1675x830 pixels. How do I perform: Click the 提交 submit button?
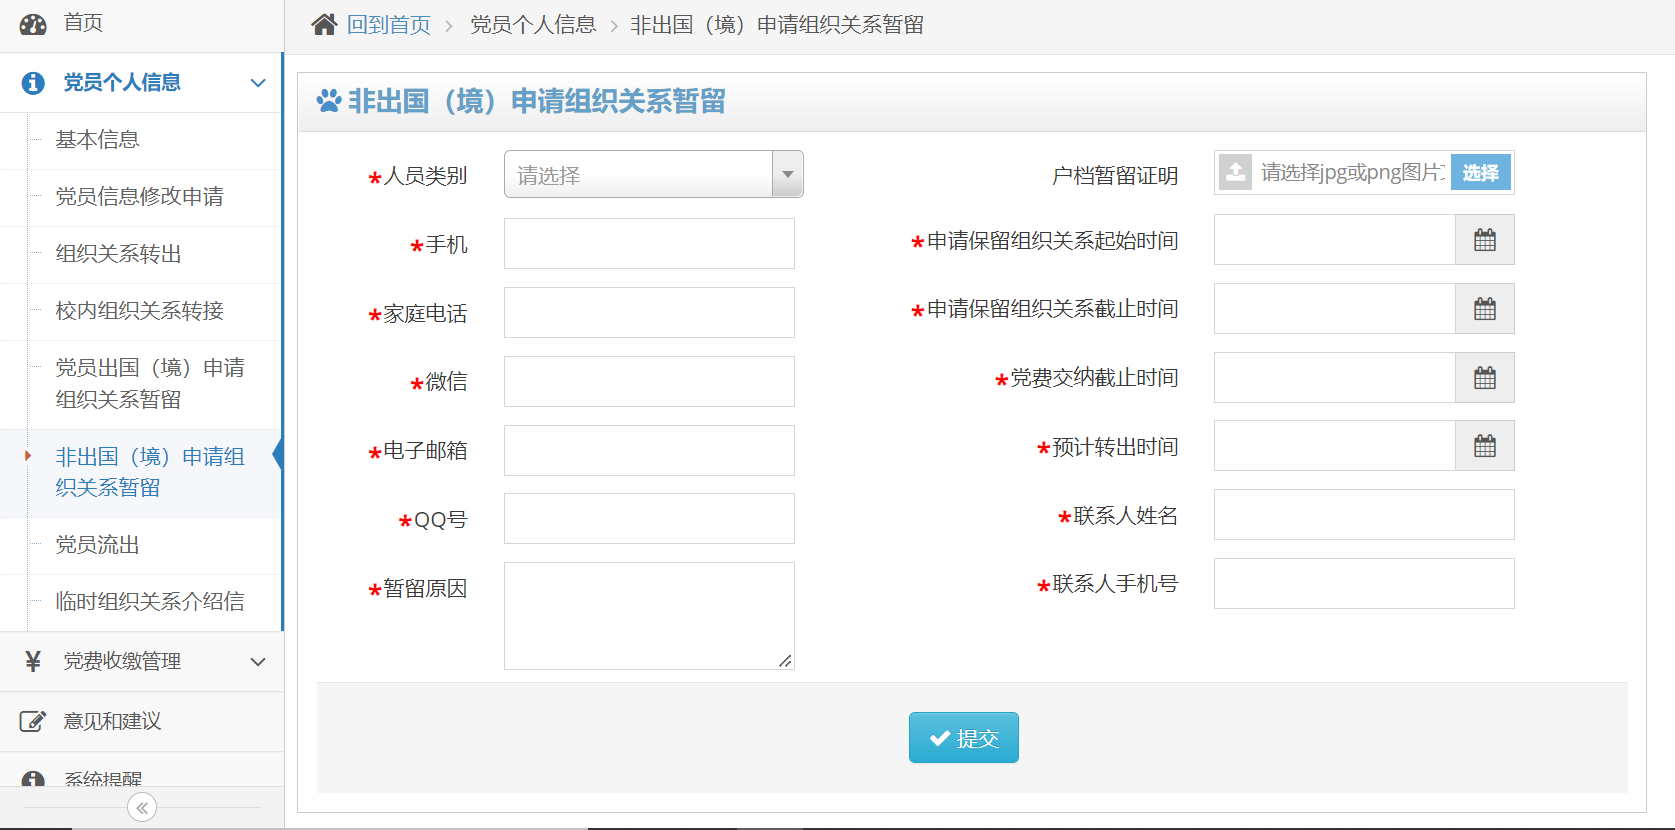pyautogui.click(x=963, y=738)
